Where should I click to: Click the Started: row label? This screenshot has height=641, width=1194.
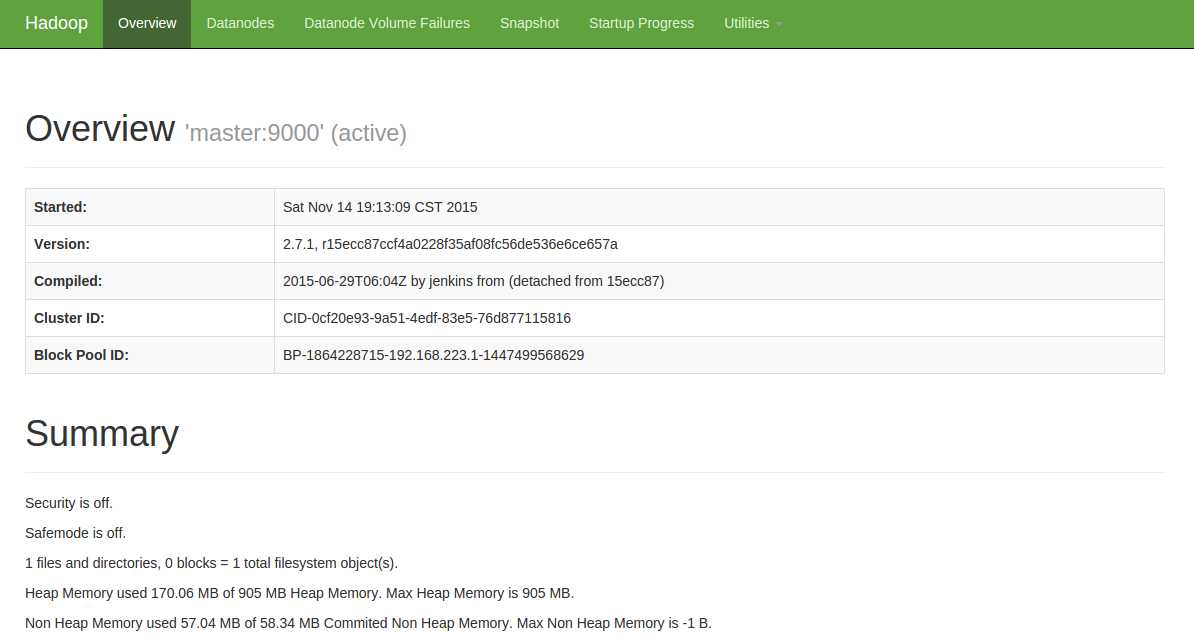pos(60,207)
